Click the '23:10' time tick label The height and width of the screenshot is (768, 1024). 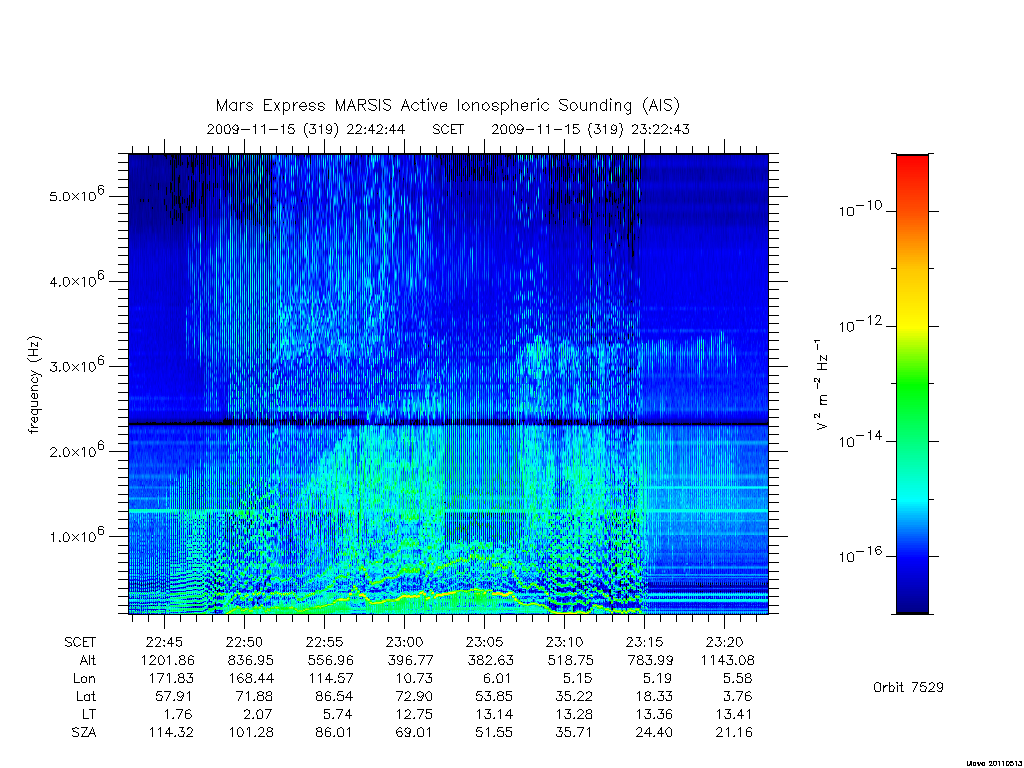pos(564,642)
